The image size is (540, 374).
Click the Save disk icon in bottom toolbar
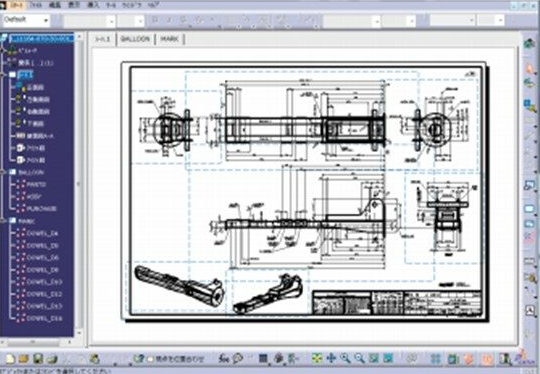[38, 359]
